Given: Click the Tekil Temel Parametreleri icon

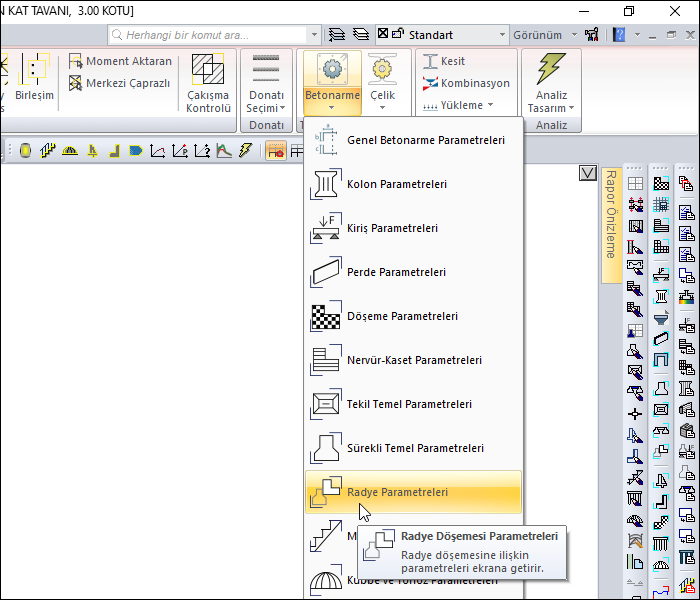Looking at the screenshot, I should coord(327,404).
